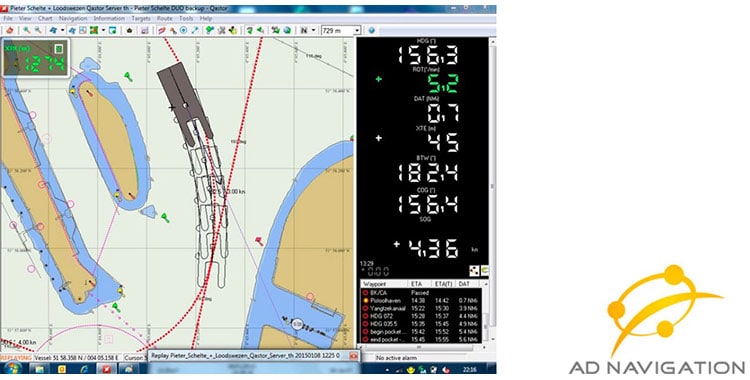Open the 729 m chart scale dropdown

(x=357, y=30)
